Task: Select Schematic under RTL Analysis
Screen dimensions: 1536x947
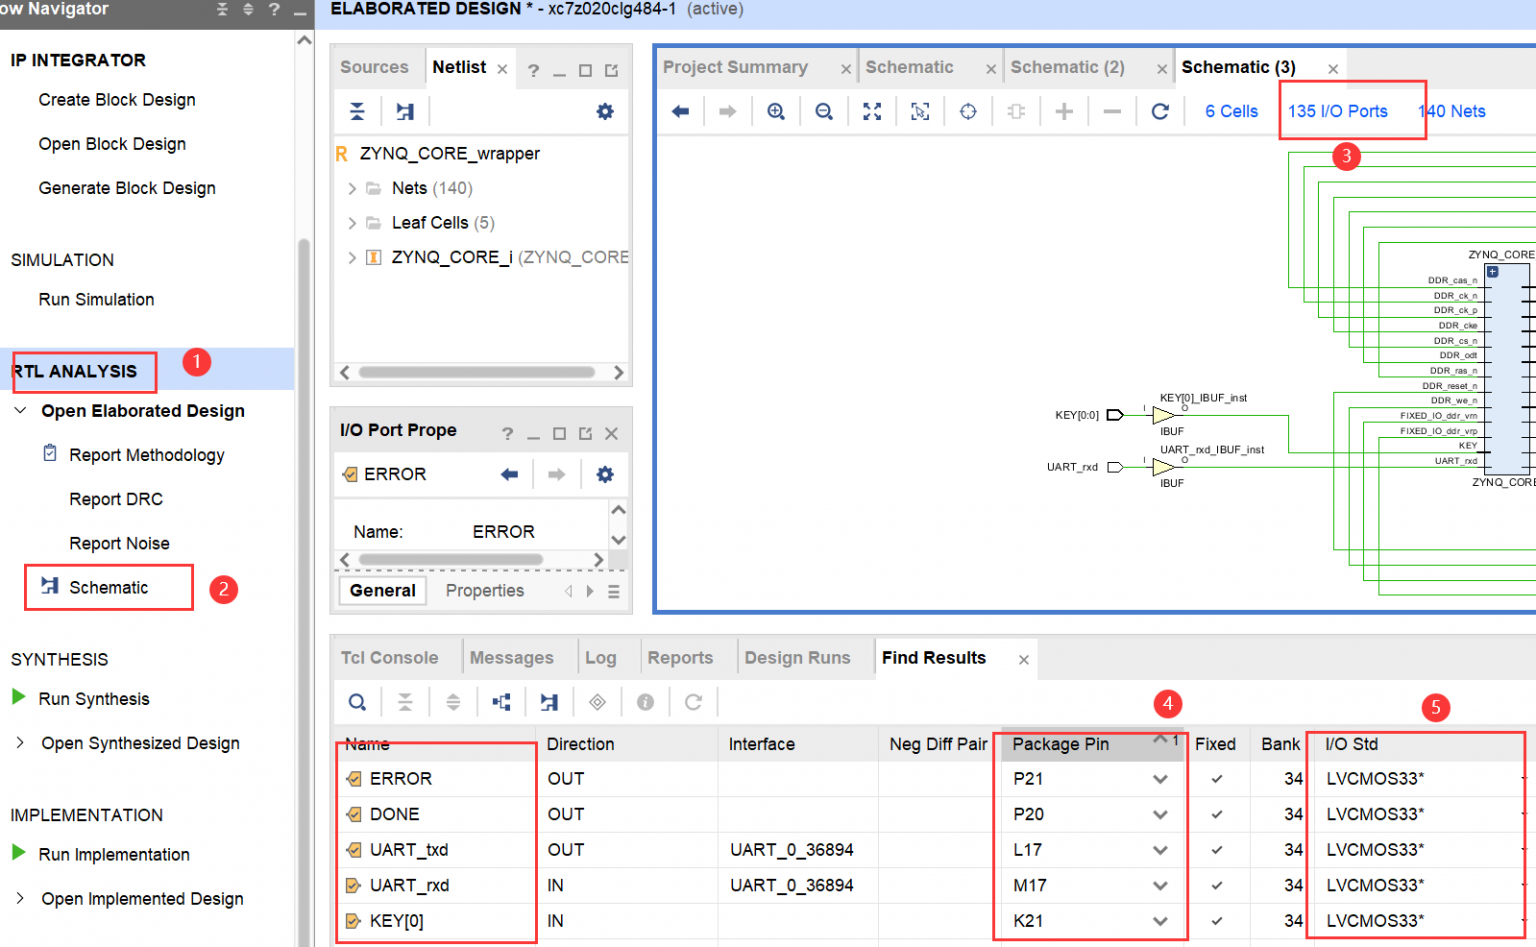Action: [x=108, y=588]
